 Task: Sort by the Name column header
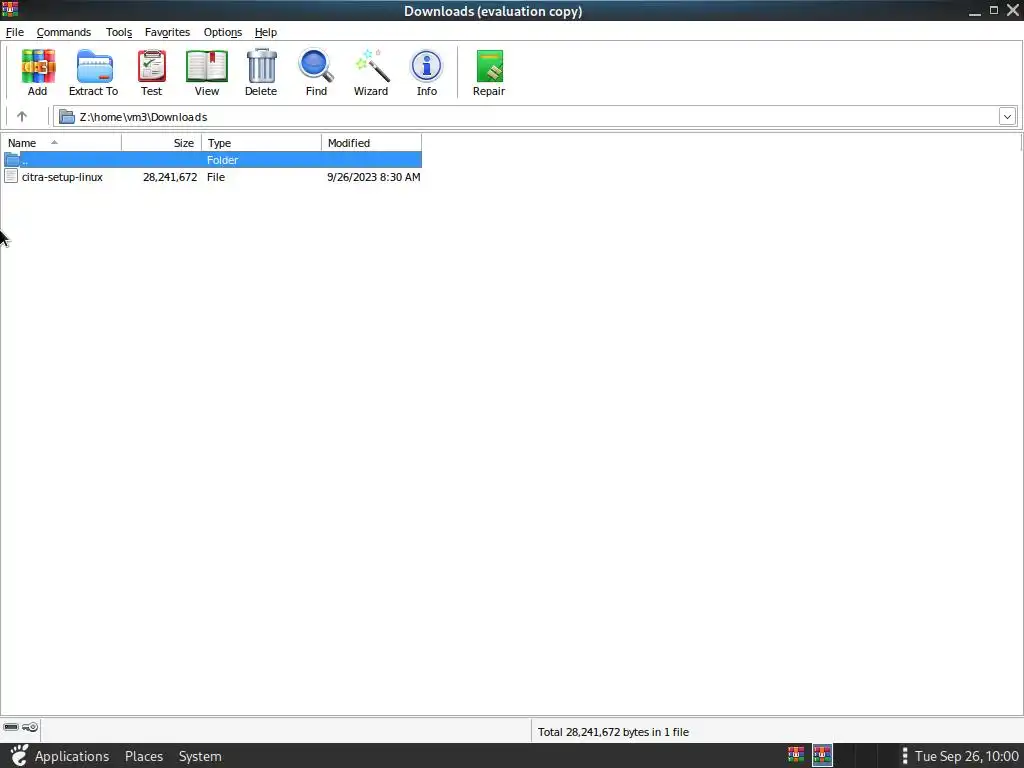(x=61, y=142)
